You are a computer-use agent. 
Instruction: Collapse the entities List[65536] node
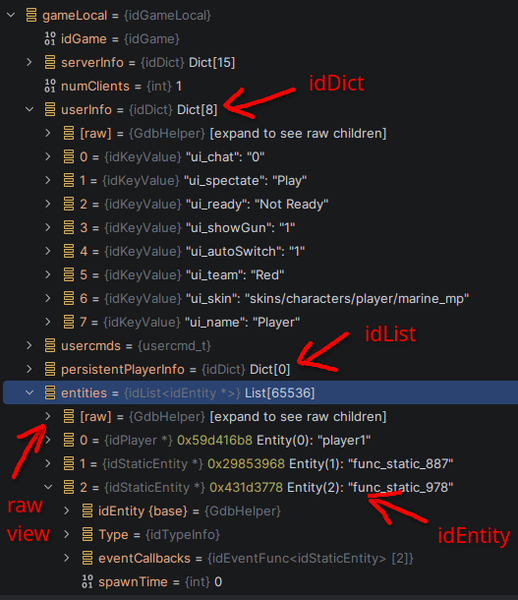pyautogui.click(x=29, y=393)
